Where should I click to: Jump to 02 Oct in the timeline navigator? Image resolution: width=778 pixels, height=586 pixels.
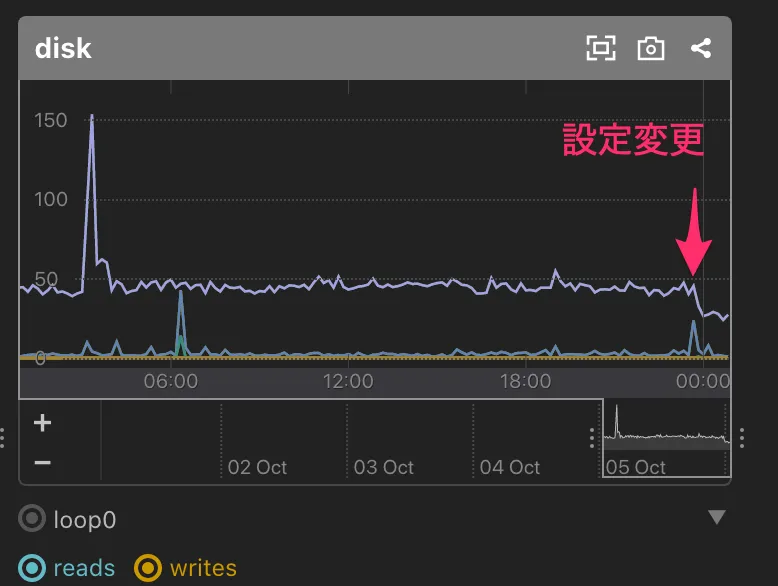pyautogui.click(x=257, y=467)
